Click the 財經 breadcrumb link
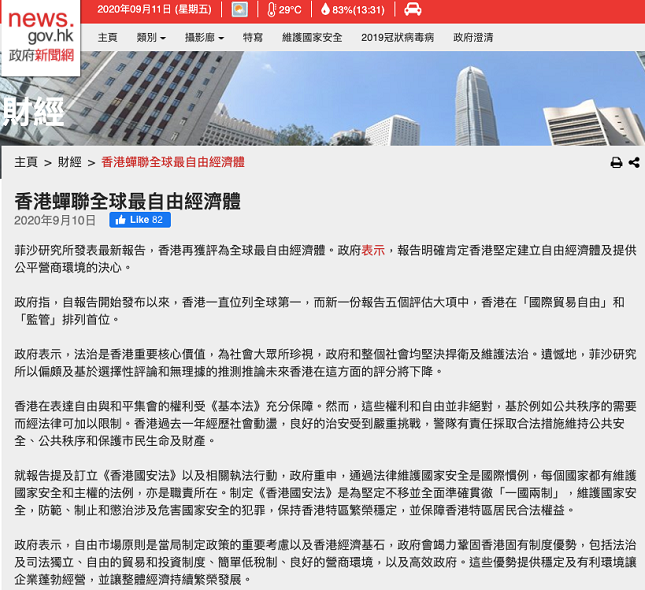Viewport: 645px width, 590px height. [x=70, y=162]
